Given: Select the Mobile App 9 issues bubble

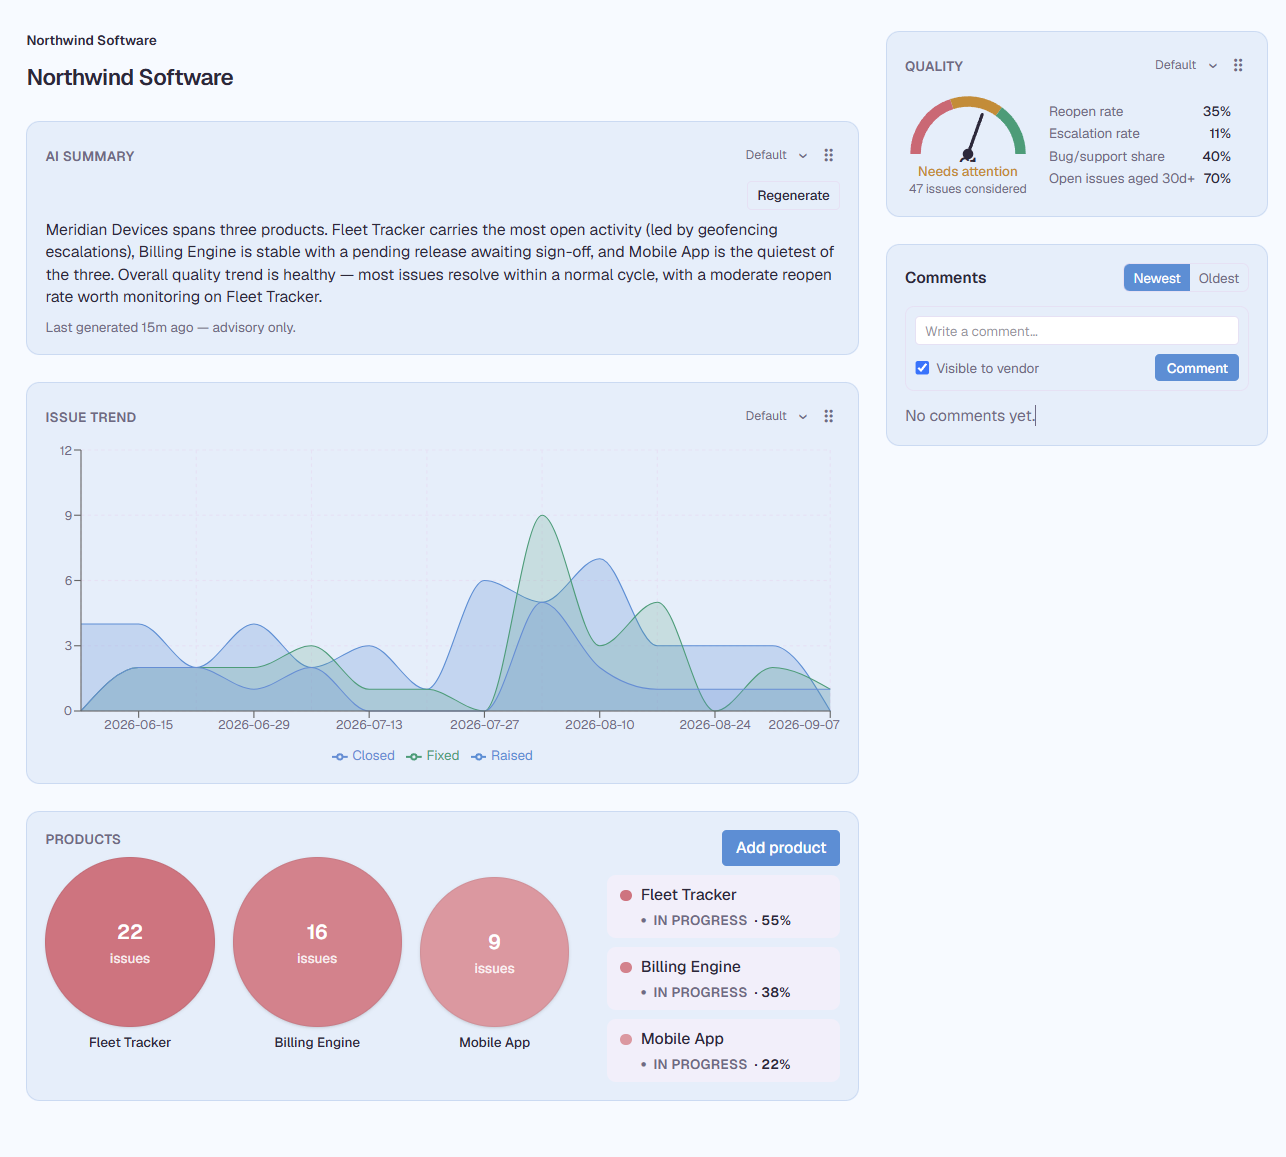Looking at the screenshot, I should click(x=494, y=952).
